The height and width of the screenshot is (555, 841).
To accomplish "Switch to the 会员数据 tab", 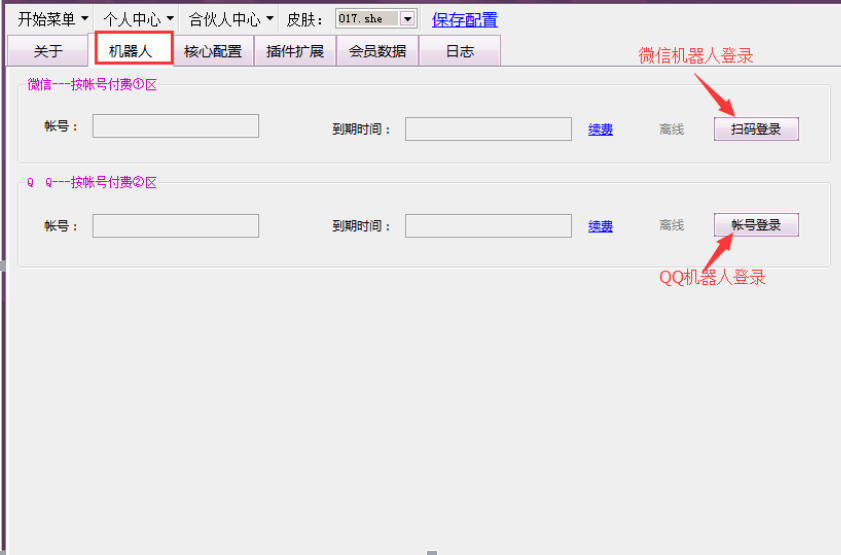I will 377,51.
